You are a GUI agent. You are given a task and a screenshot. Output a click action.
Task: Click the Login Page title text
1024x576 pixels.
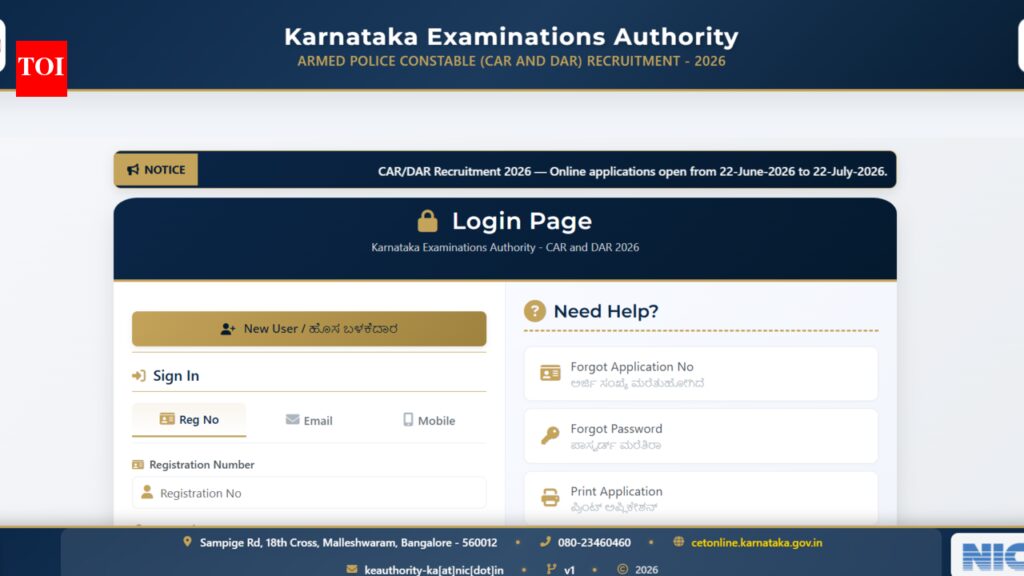[x=522, y=221]
